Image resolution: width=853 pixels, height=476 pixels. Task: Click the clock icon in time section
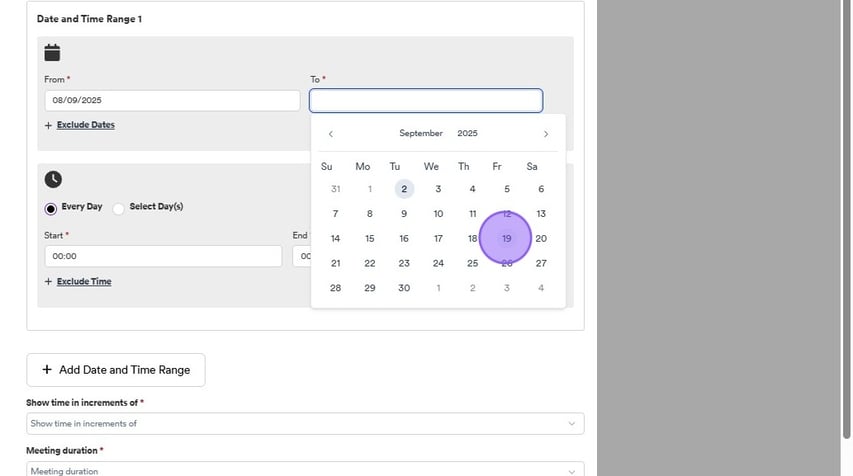[x=53, y=179]
